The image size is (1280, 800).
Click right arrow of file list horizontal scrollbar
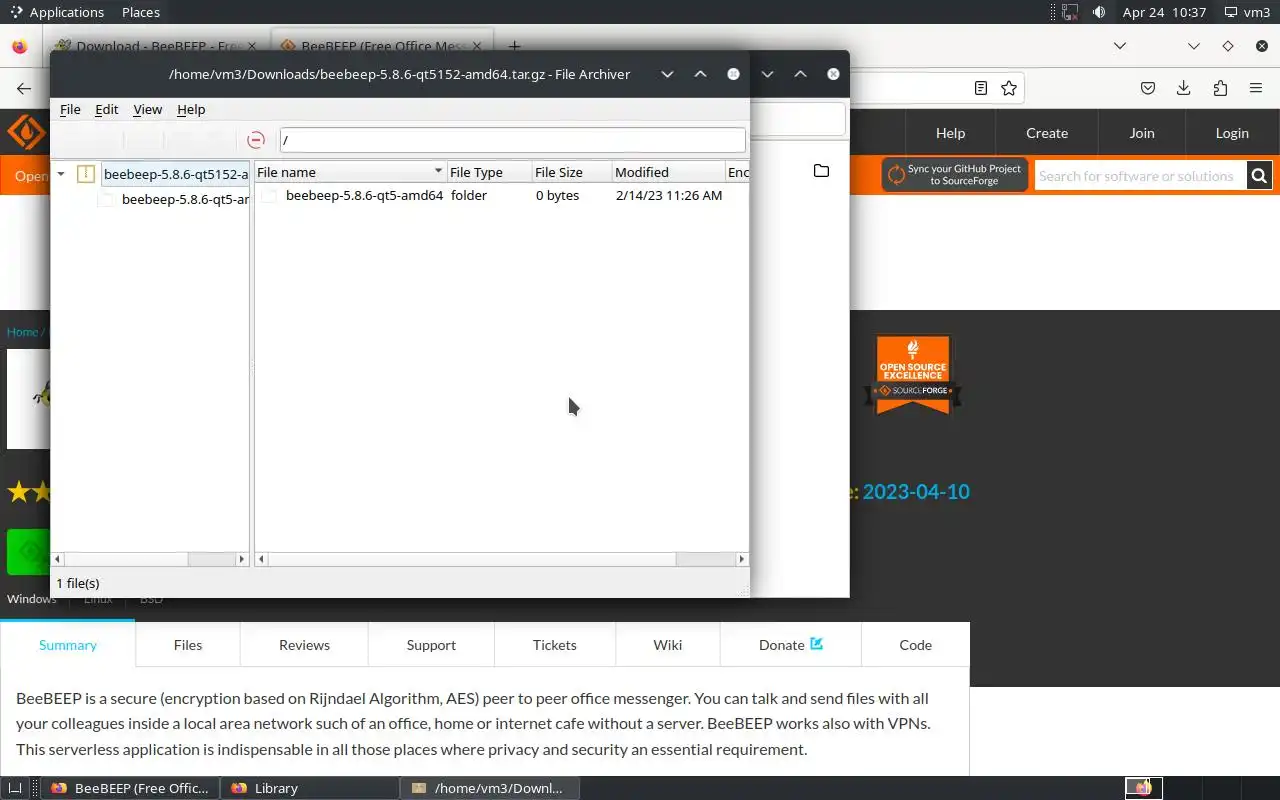pyautogui.click(x=741, y=559)
